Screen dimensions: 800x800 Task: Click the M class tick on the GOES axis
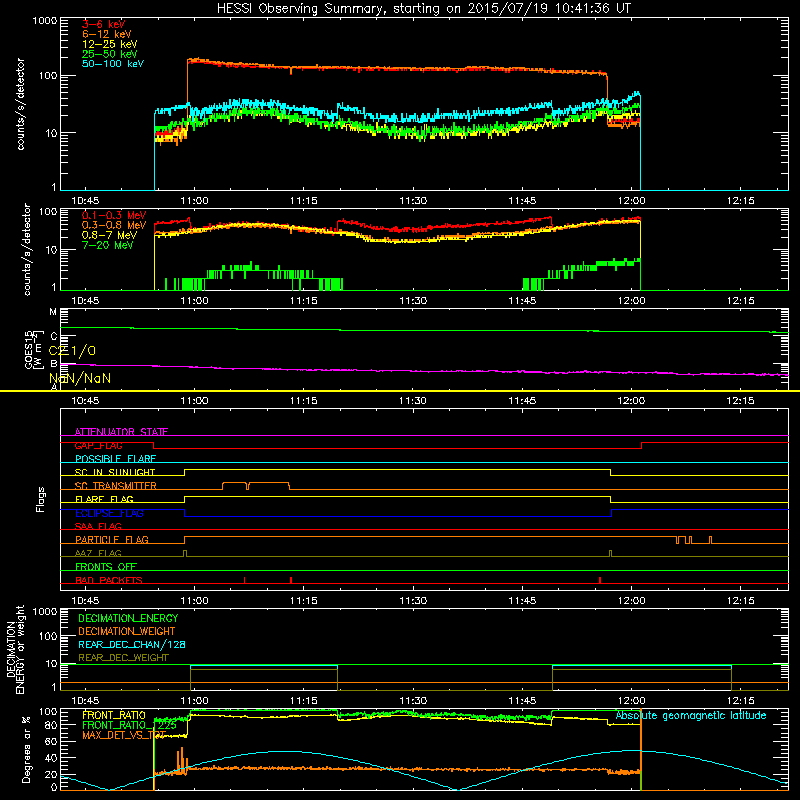point(53,312)
